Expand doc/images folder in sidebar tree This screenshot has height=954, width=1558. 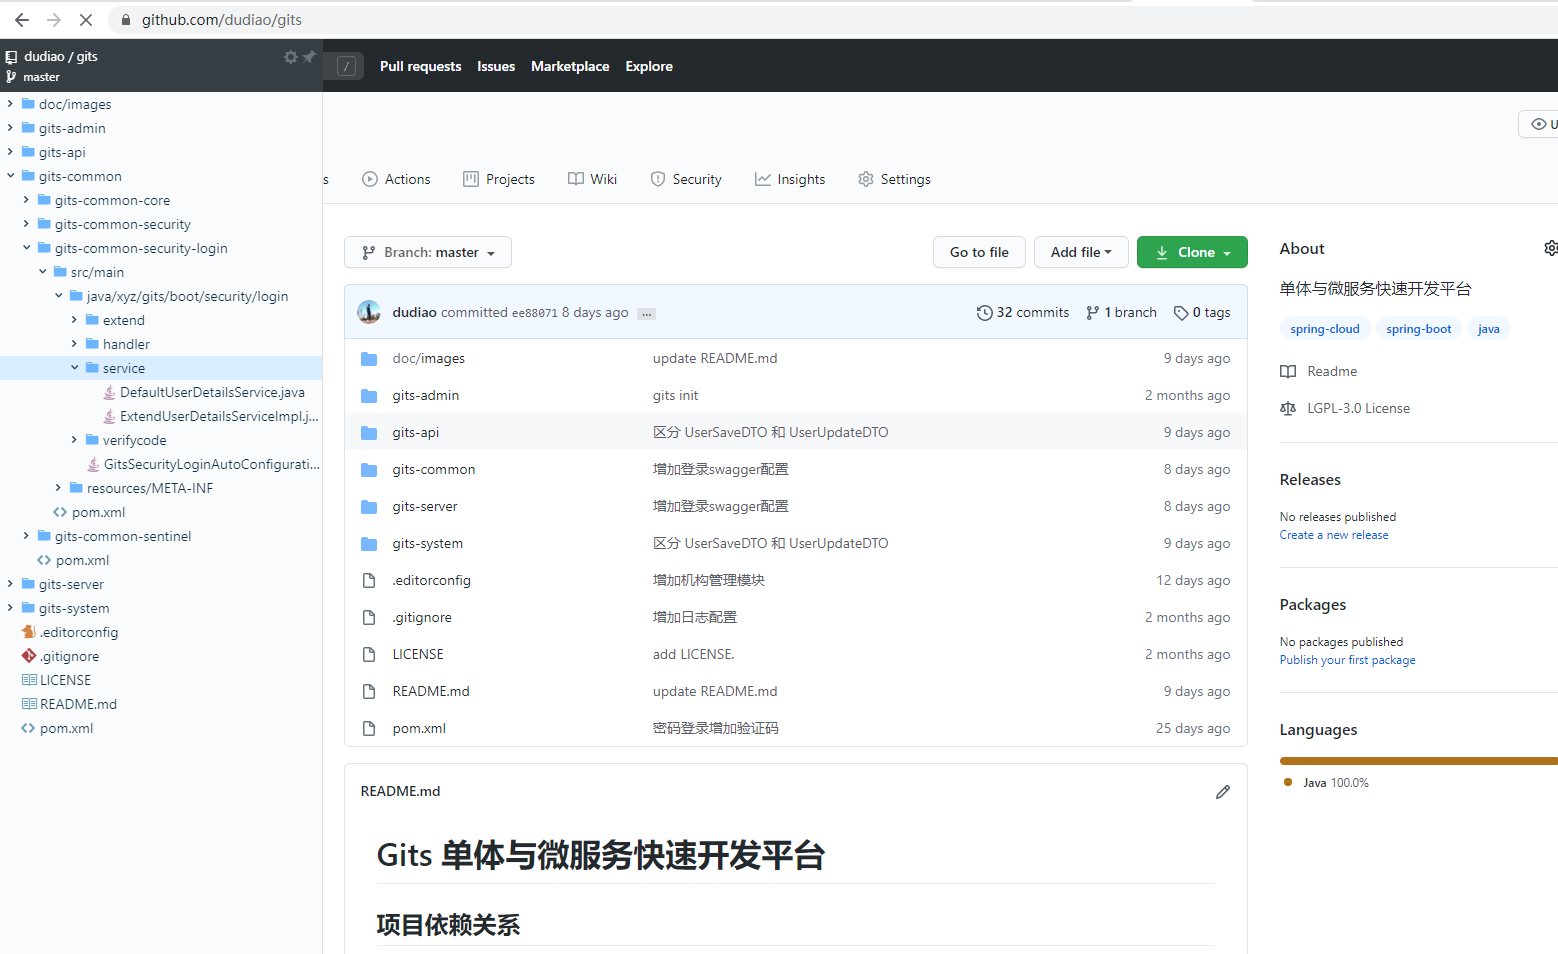pos(10,104)
